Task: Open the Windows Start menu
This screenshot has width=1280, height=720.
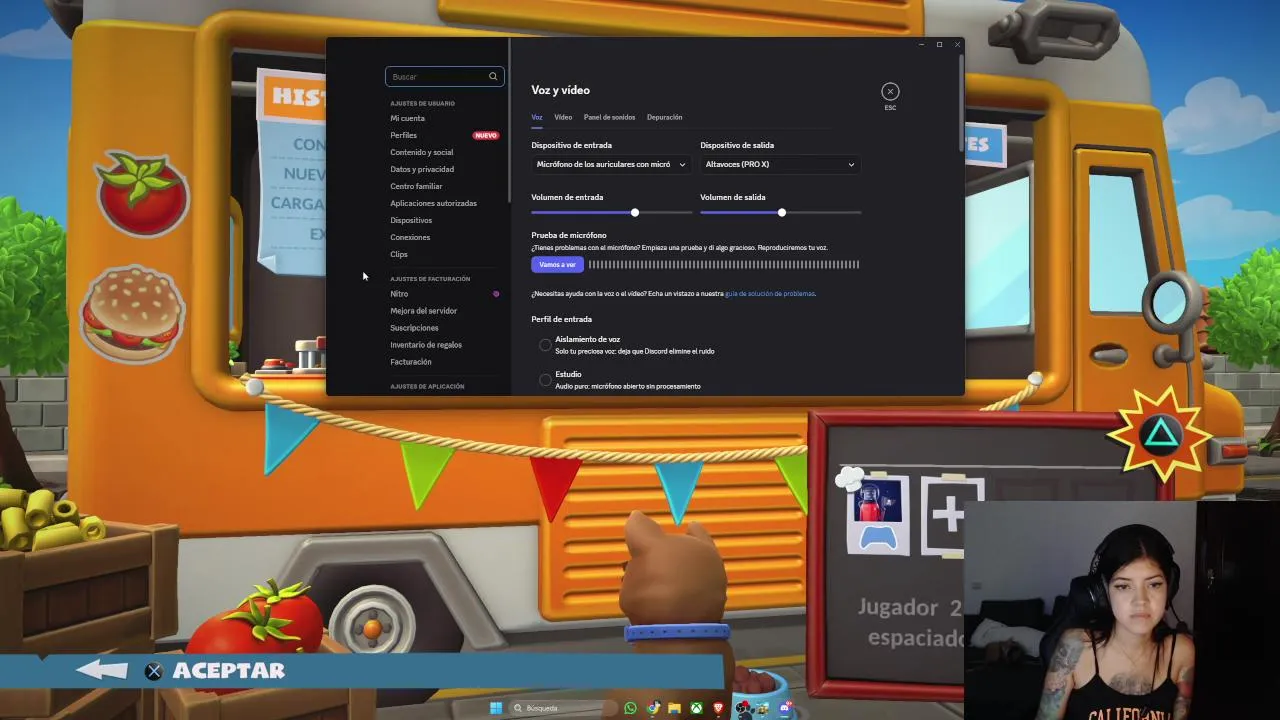Action: 496,708
